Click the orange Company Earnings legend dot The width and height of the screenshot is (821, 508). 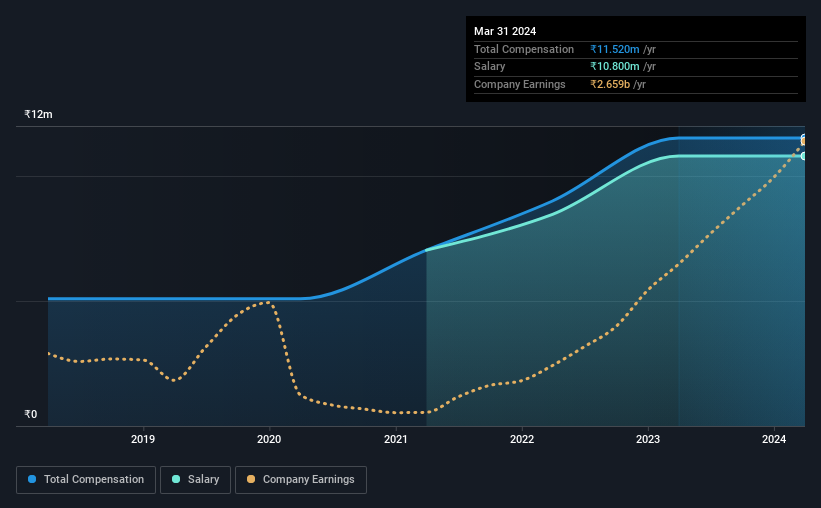251,479
